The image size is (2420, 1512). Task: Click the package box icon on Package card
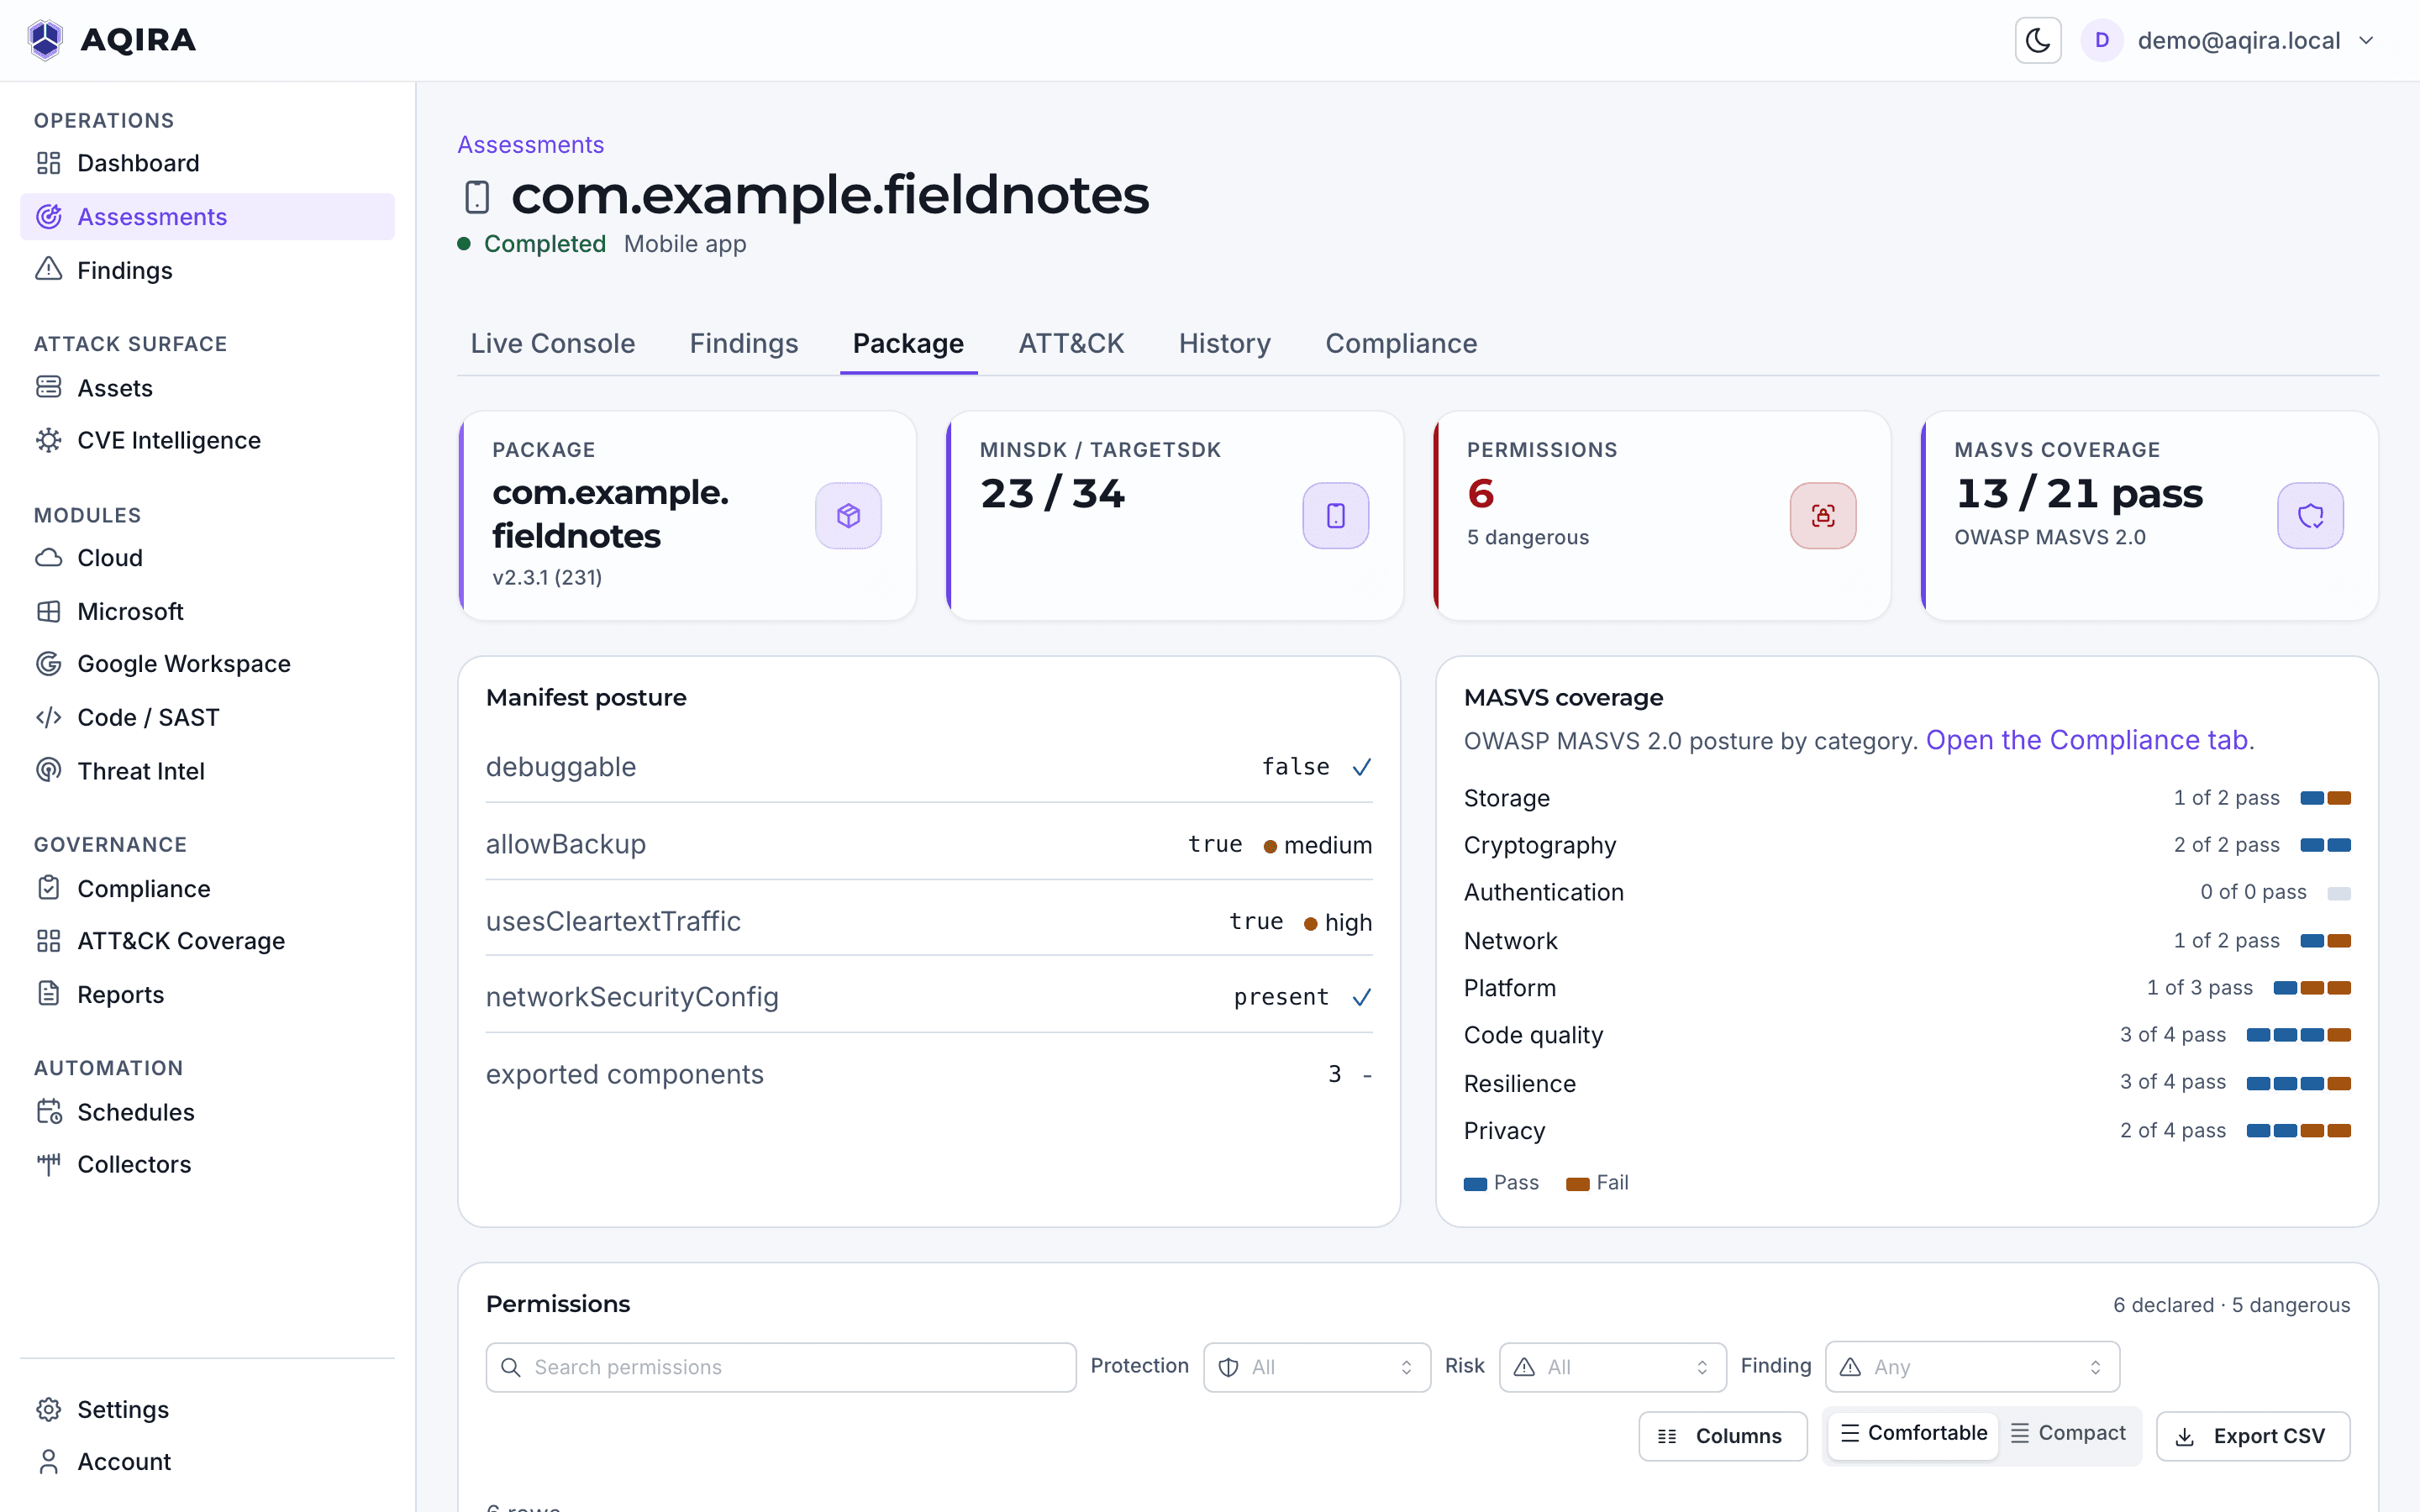click(848, 516)
